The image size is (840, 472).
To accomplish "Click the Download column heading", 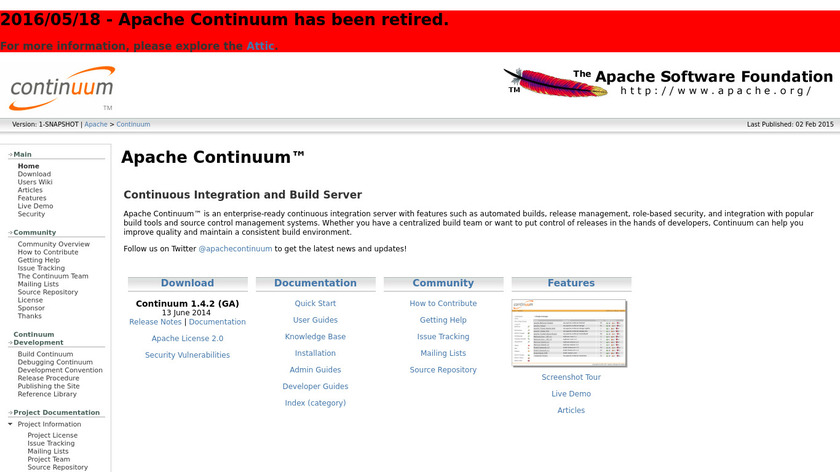I will 188,283.
